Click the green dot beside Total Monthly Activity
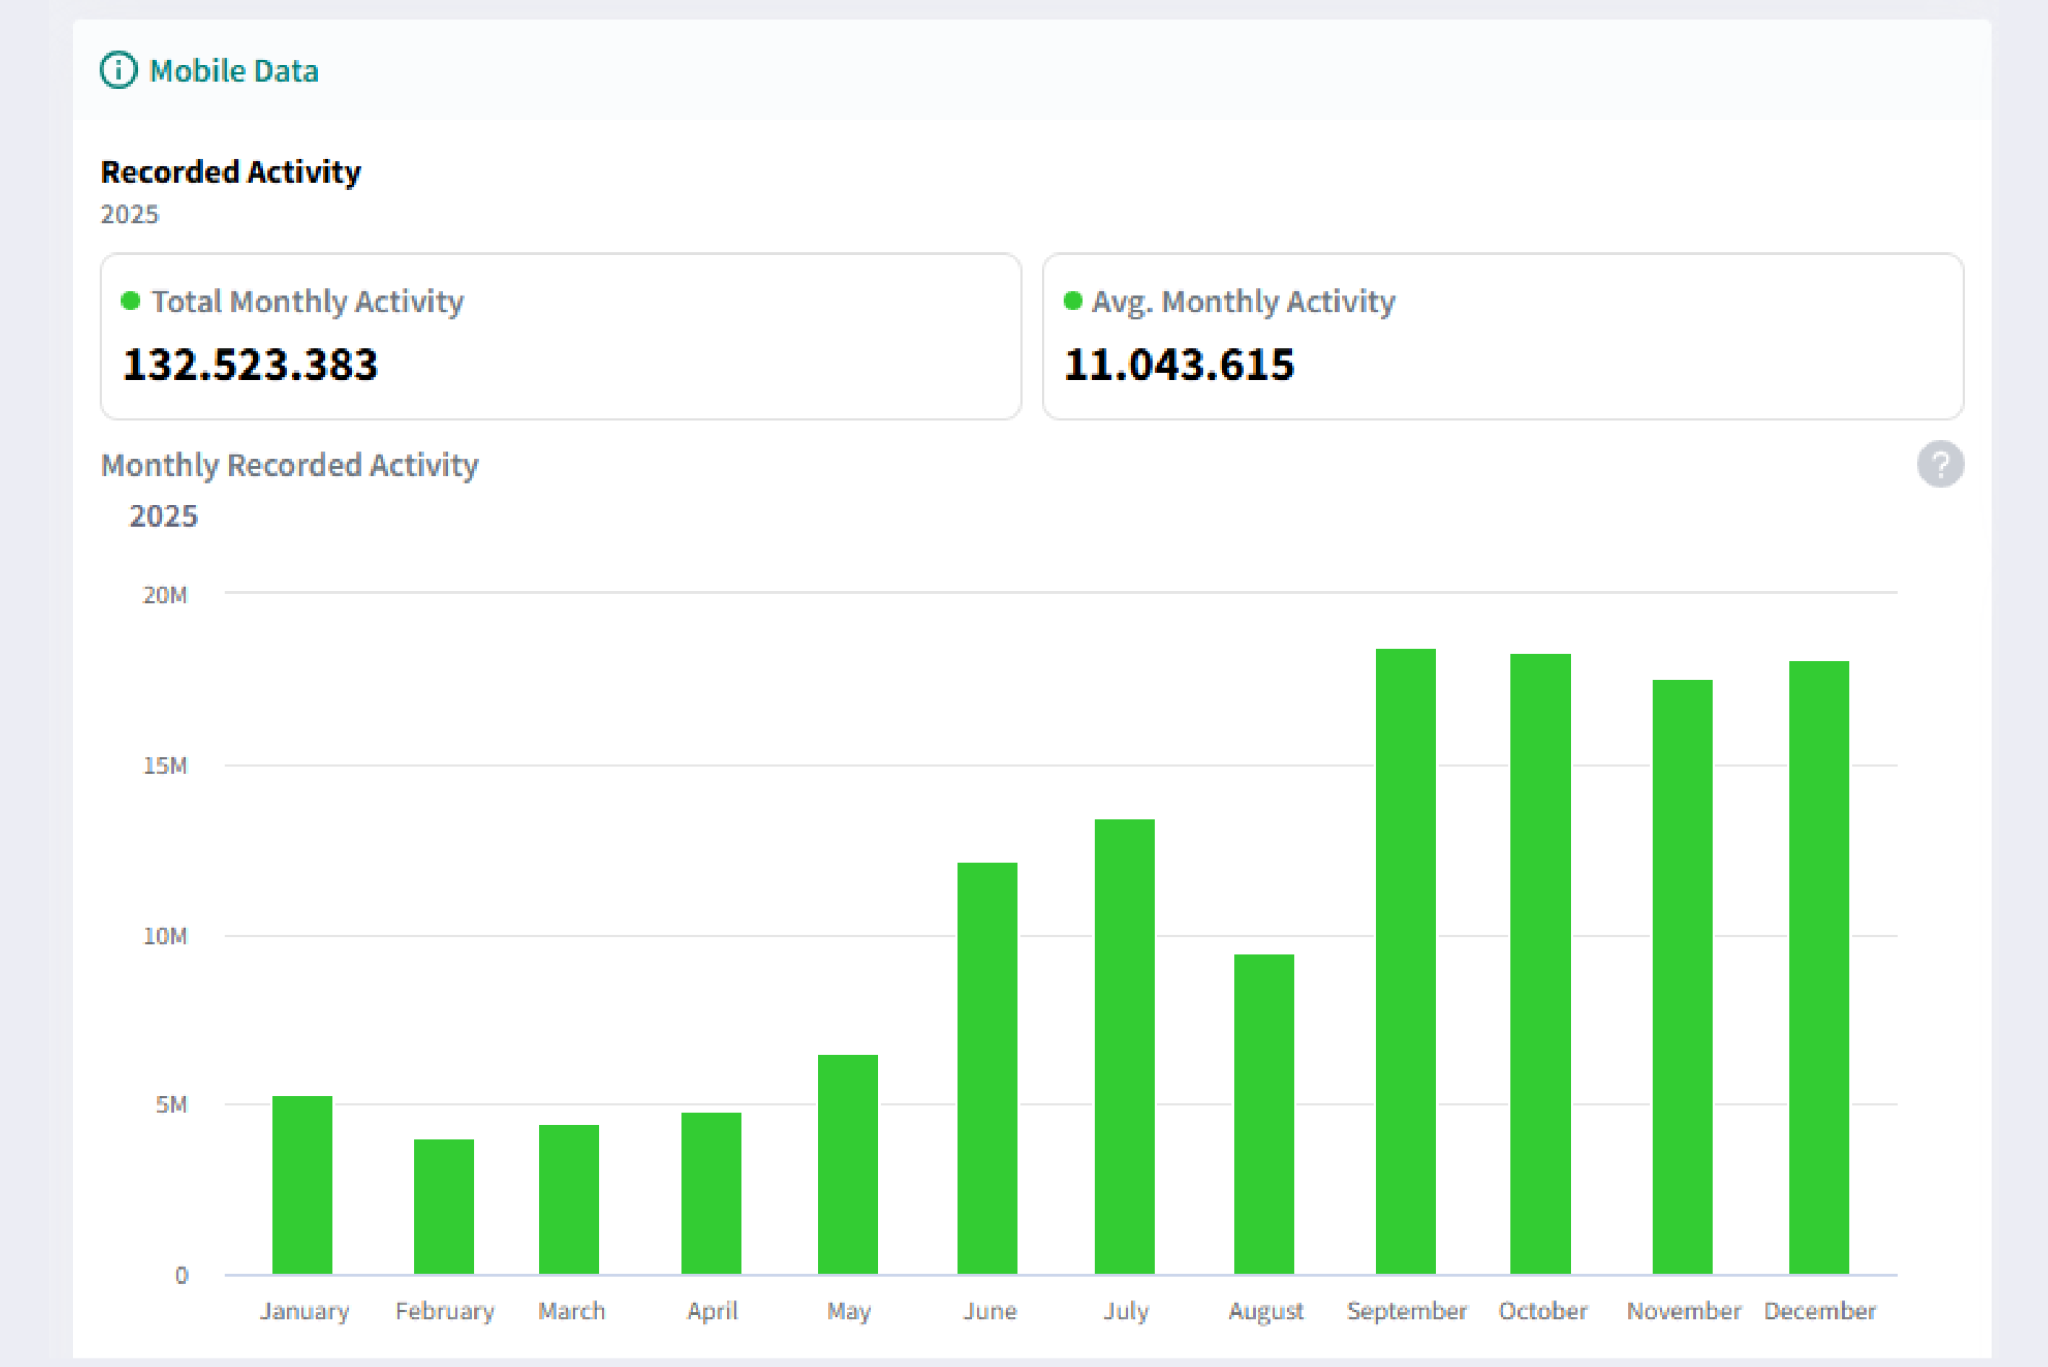 click(x=130, y=301)
